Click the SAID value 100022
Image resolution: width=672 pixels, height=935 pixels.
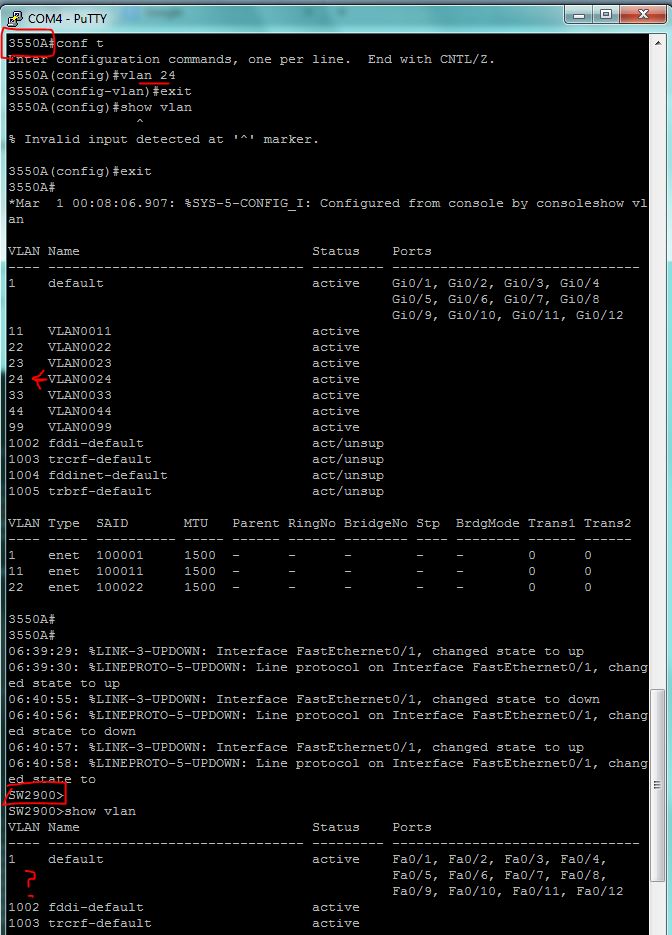120,587
